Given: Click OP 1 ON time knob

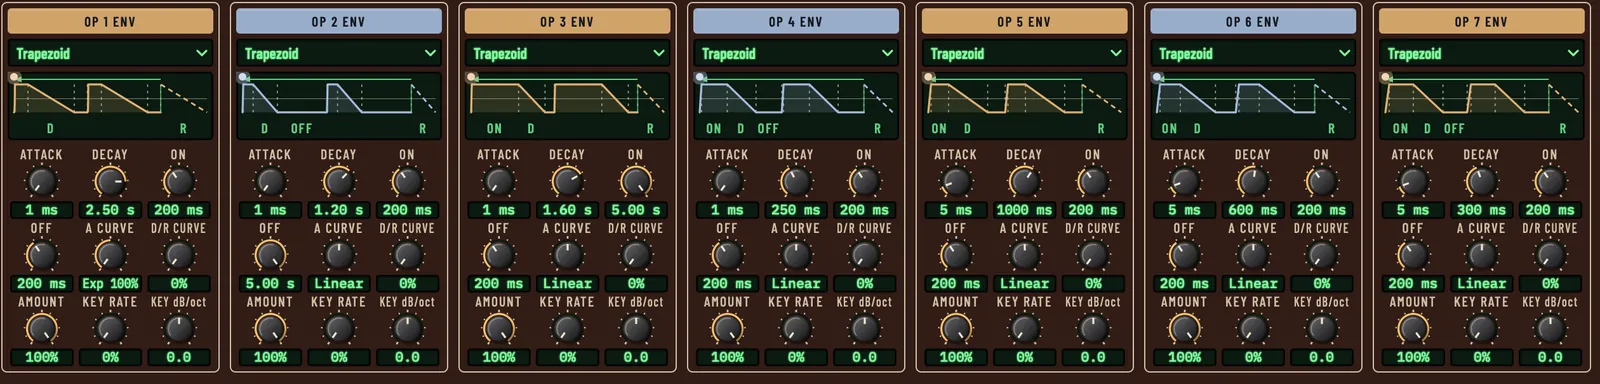Looking at the screenshot, I should 178,182.
